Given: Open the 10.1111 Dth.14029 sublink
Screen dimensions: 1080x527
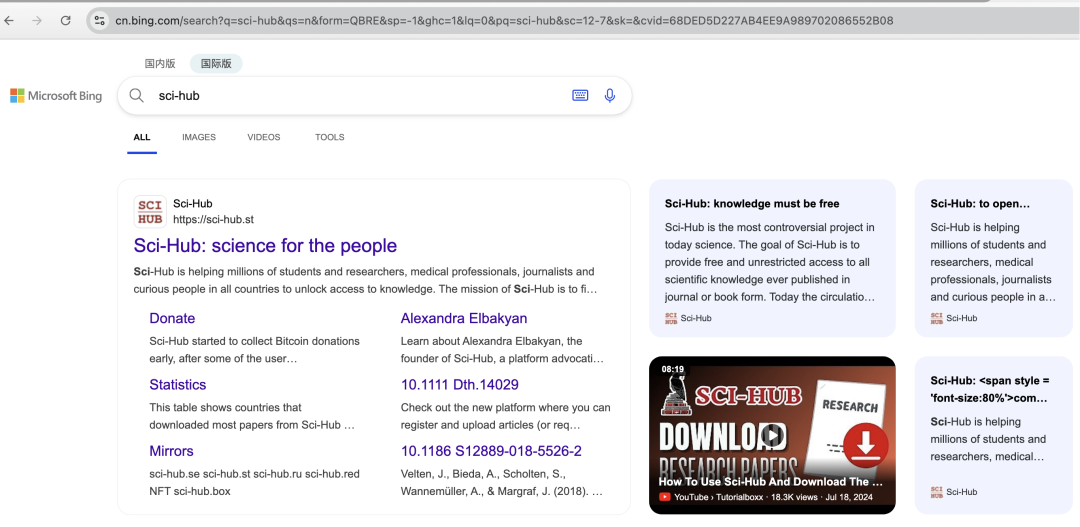Looking at the screenshot, I should coord(460,384).
